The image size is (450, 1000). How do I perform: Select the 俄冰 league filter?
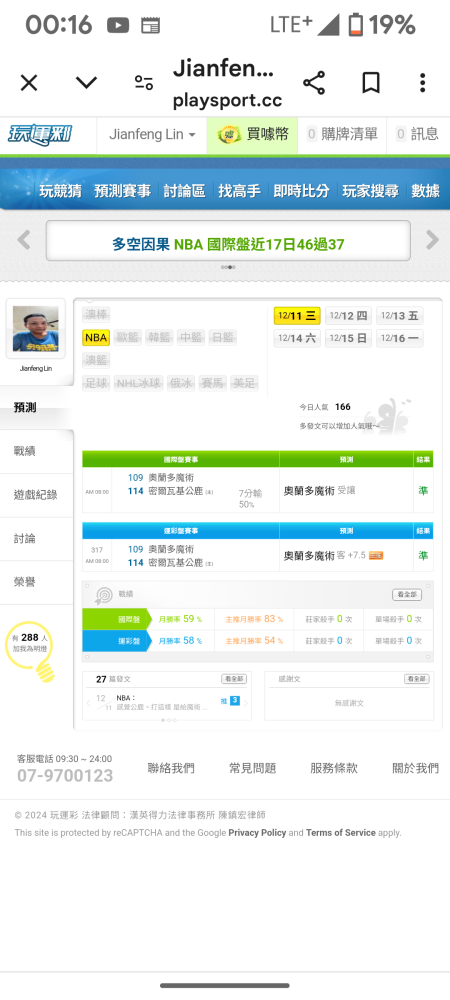(x=180, y=383)
